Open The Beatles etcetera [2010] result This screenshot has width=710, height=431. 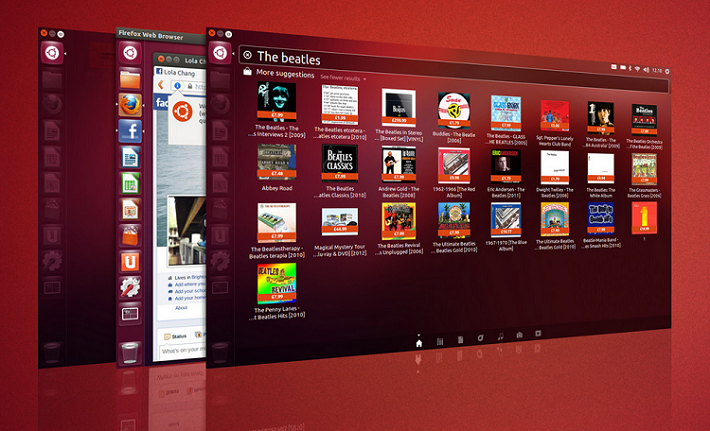[x=340, y=112]
